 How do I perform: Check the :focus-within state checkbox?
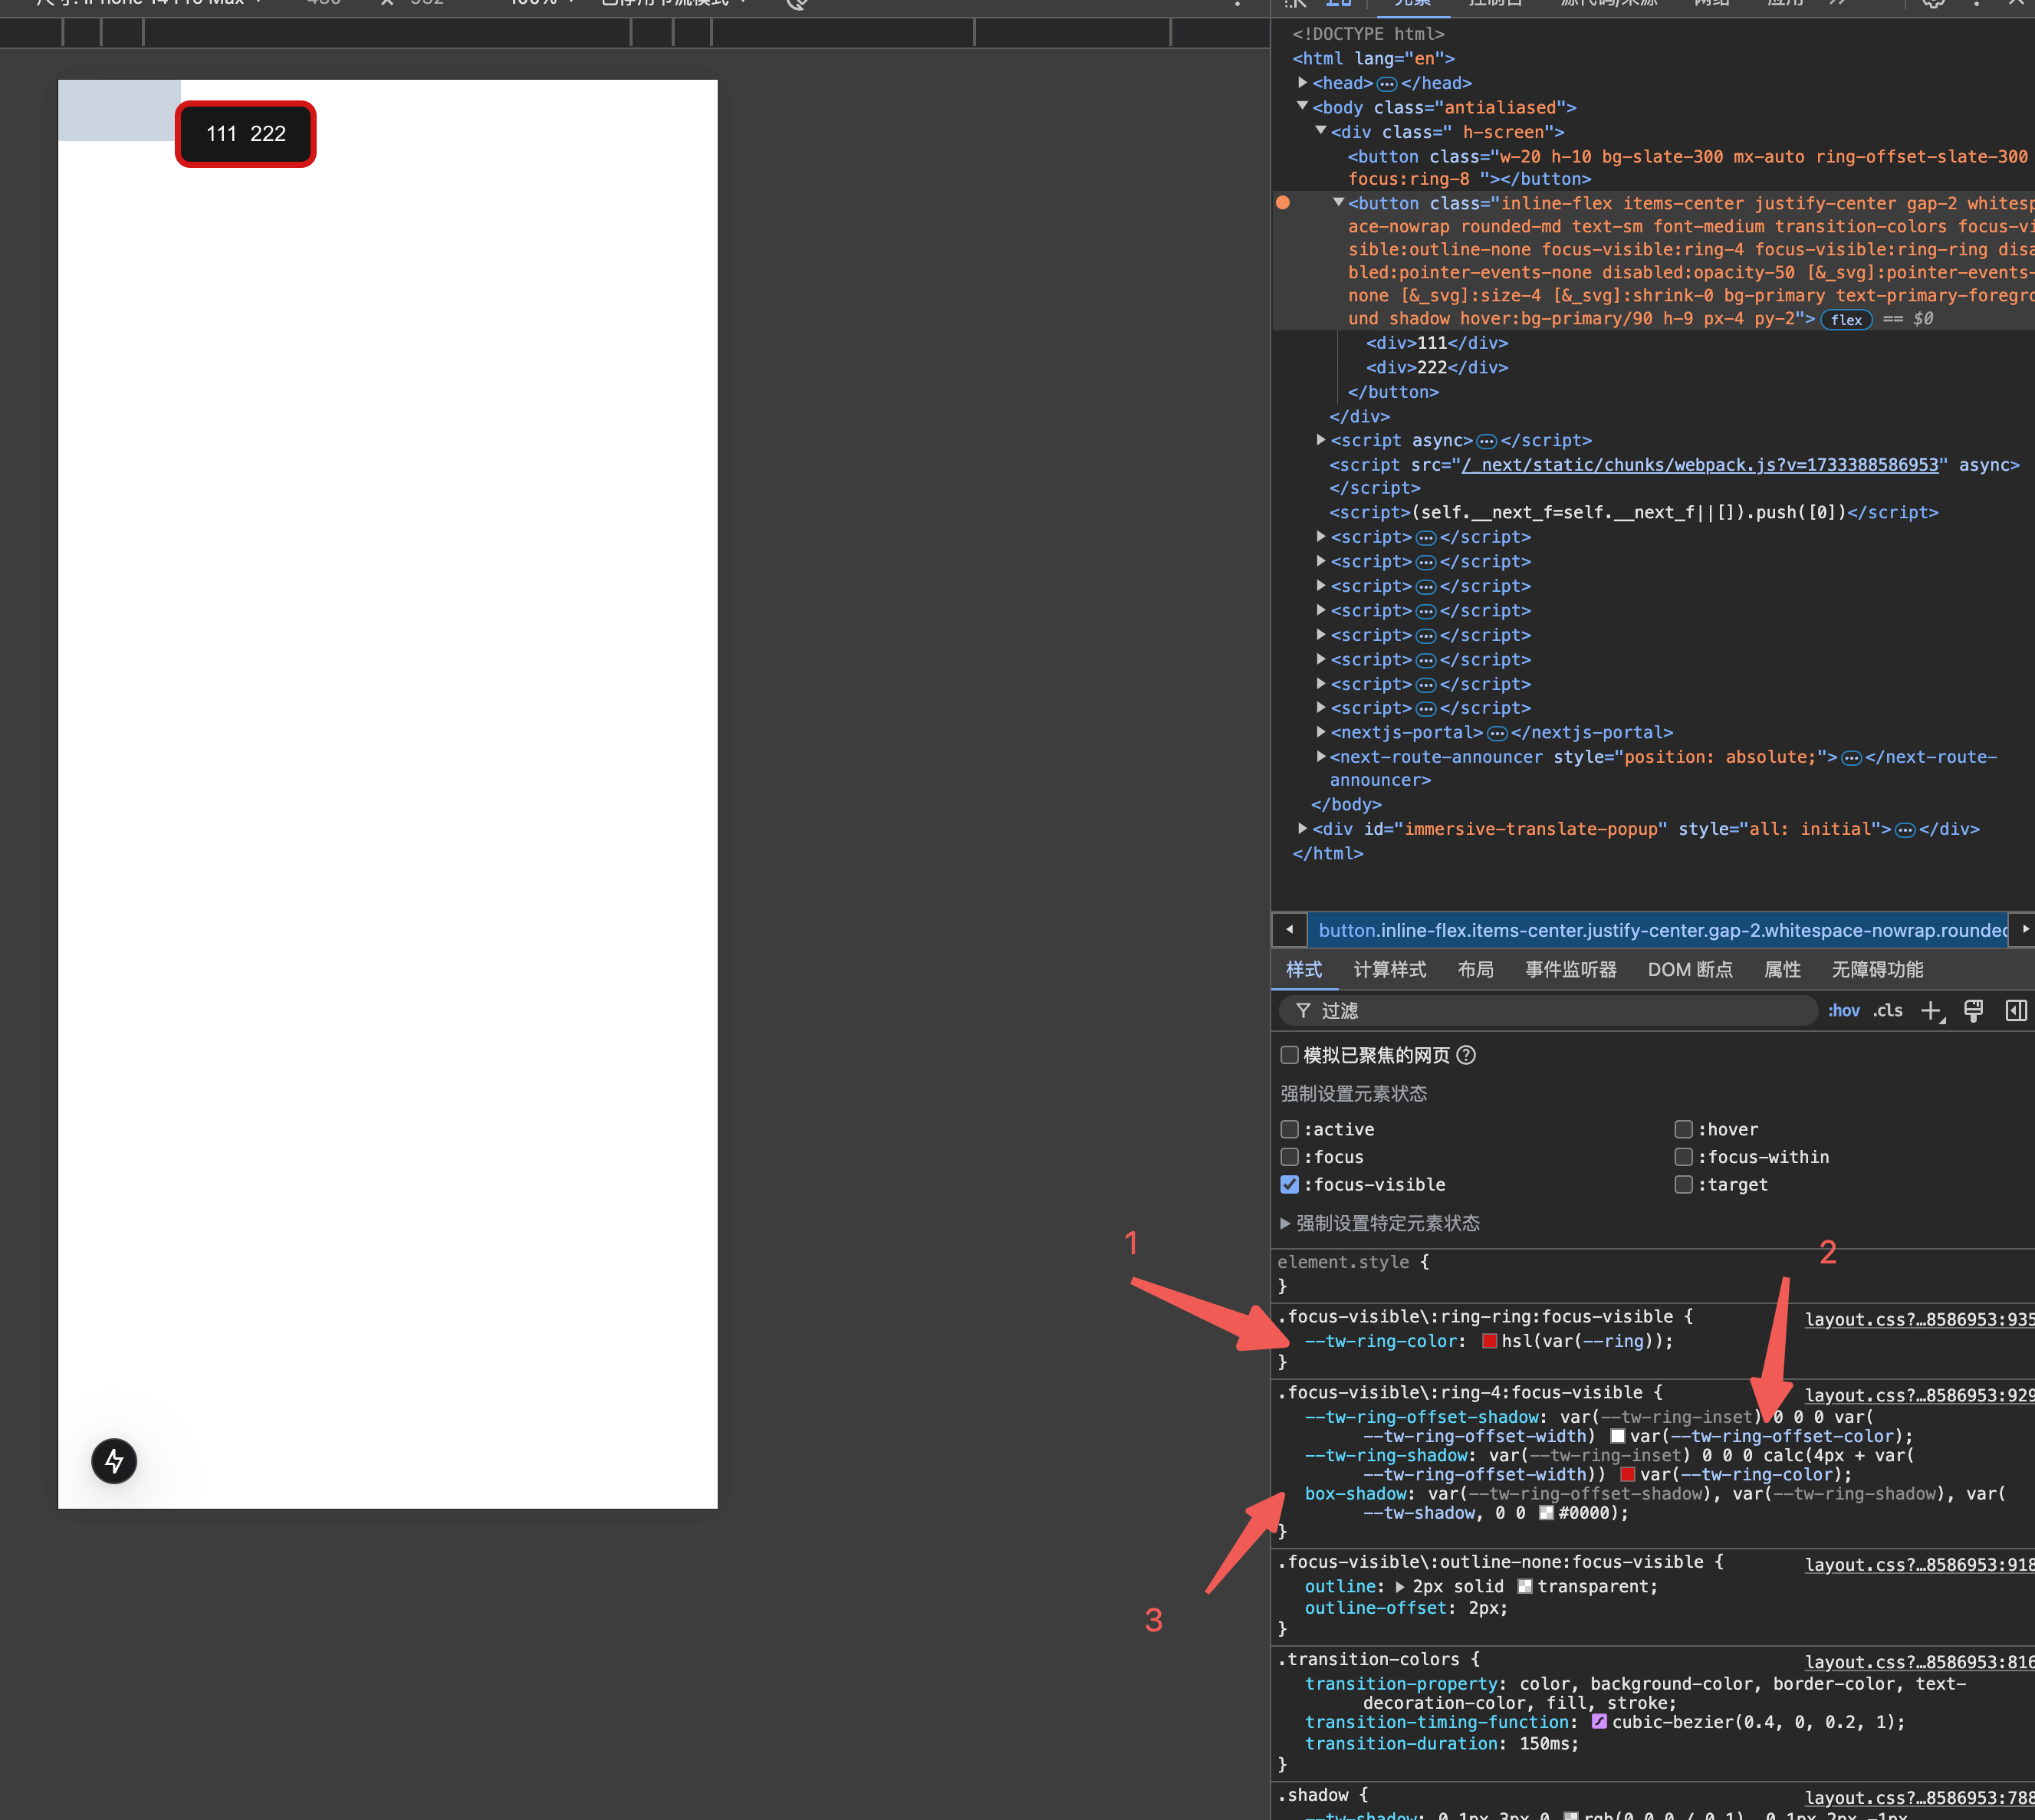(1684, 1157)
